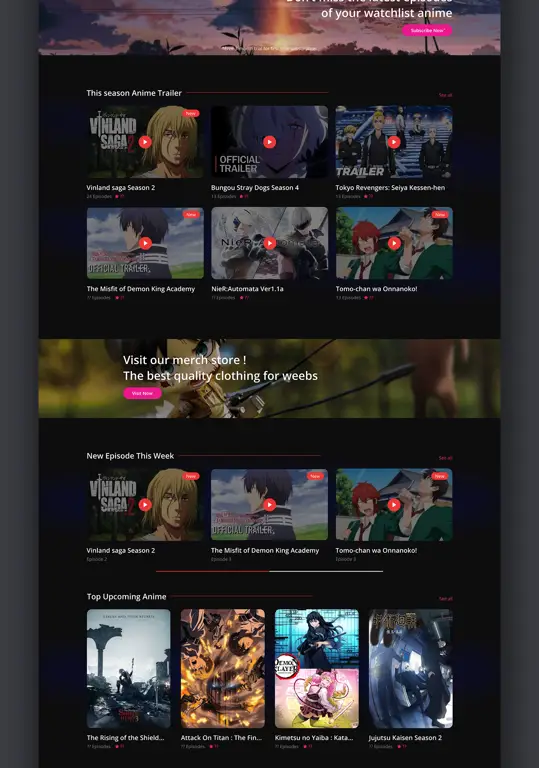
Task: Click 'Attack On Titan : The Fin...' title text
Action: pyautogui.click(x=221, y=738)
